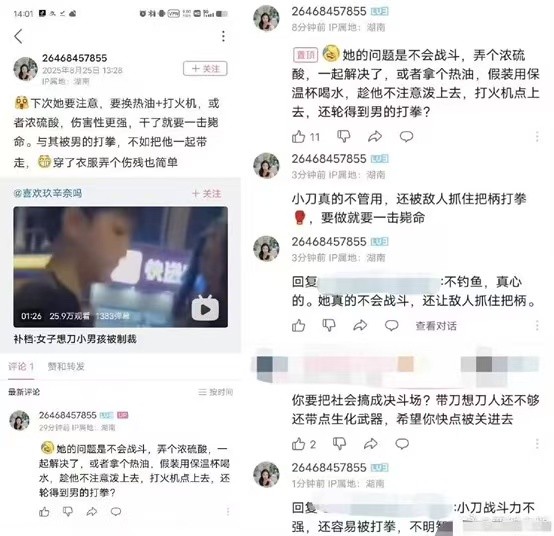Play the embedded video thumbnail
The height and width of the screenshot is (536, 554).
pos(120,267)
